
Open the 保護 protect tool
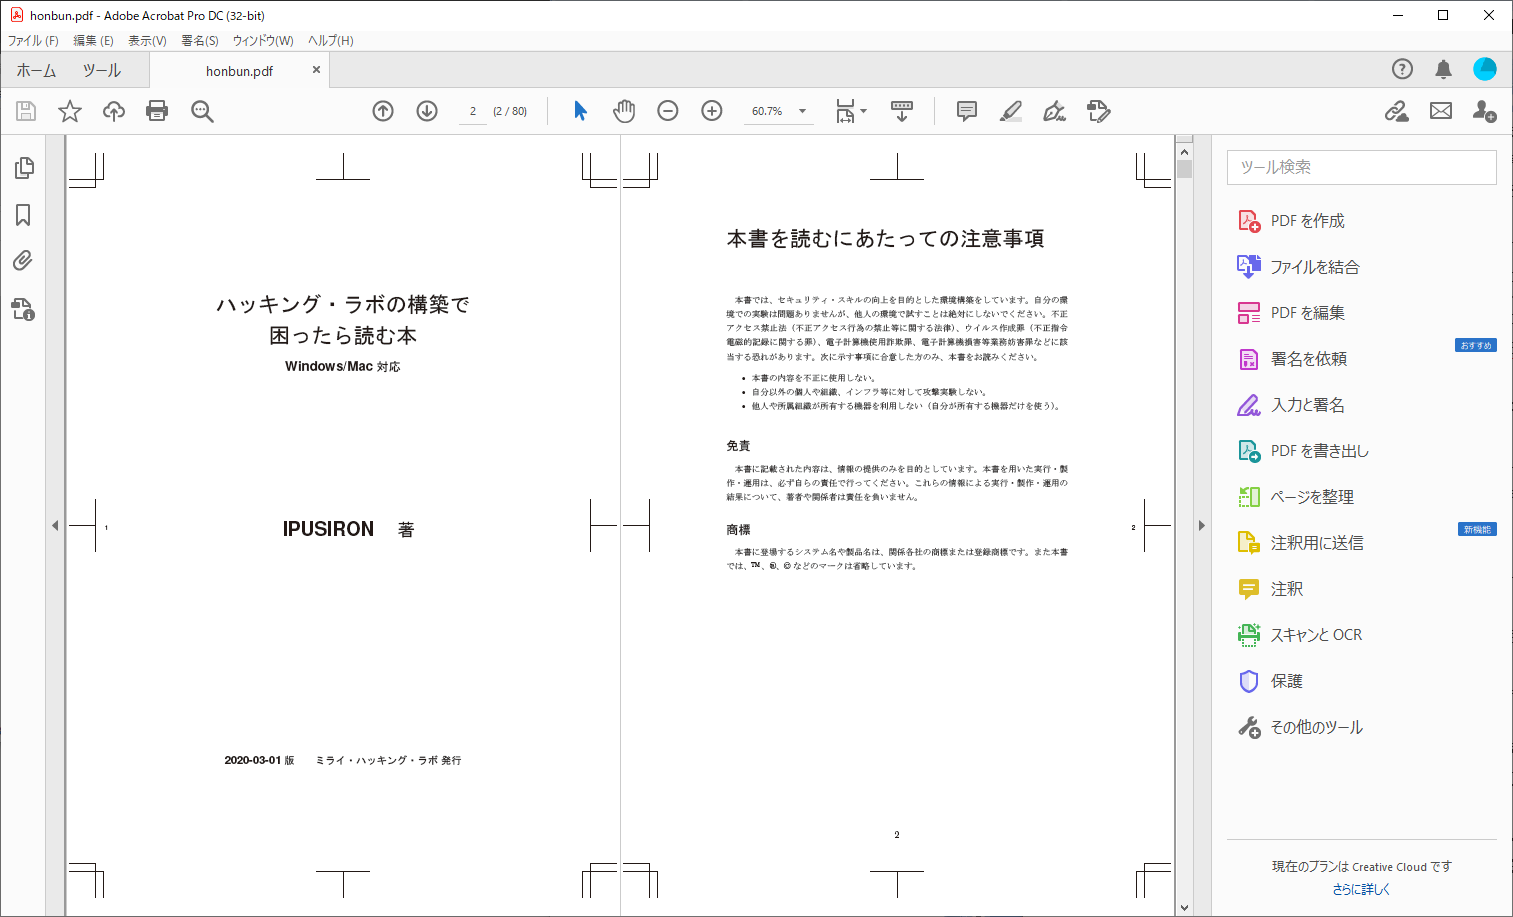pyautogui.click(x=1270, y=681)
